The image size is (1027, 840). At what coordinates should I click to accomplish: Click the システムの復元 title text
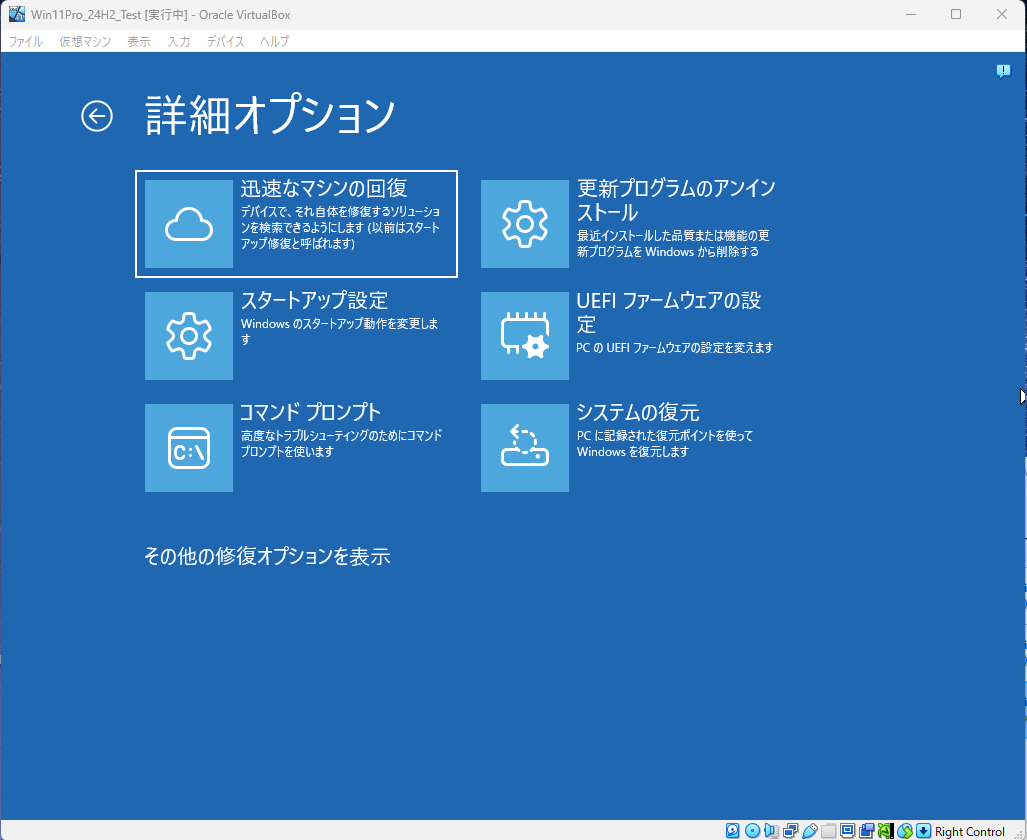click(x=637, y=412)
